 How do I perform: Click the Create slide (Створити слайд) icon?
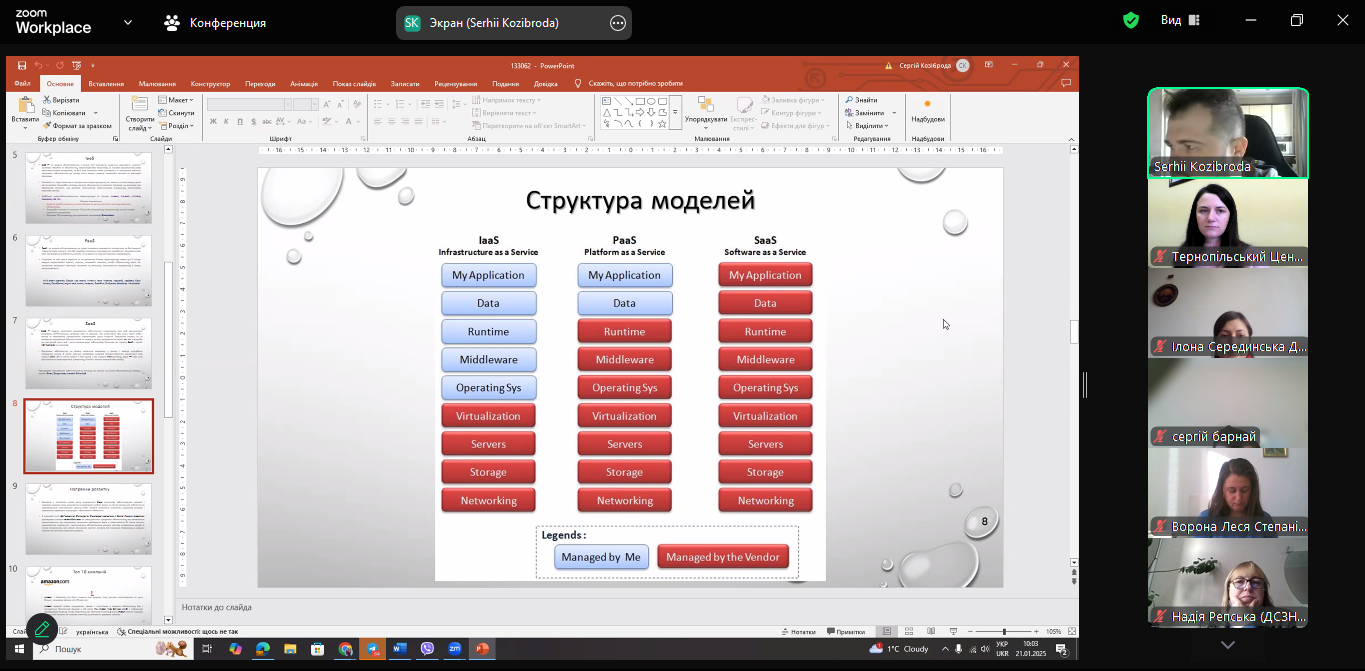pyautogui.click(x=140, y=106)
